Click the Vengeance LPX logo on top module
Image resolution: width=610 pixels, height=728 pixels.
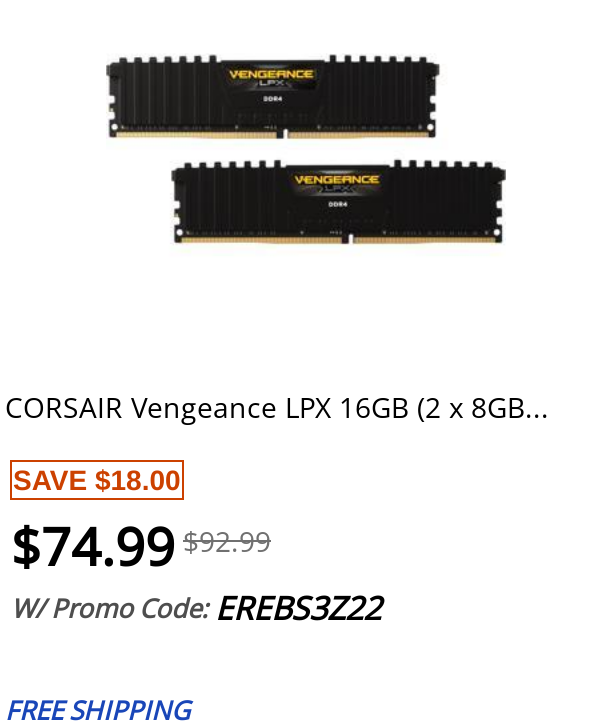tap(271, 78)
